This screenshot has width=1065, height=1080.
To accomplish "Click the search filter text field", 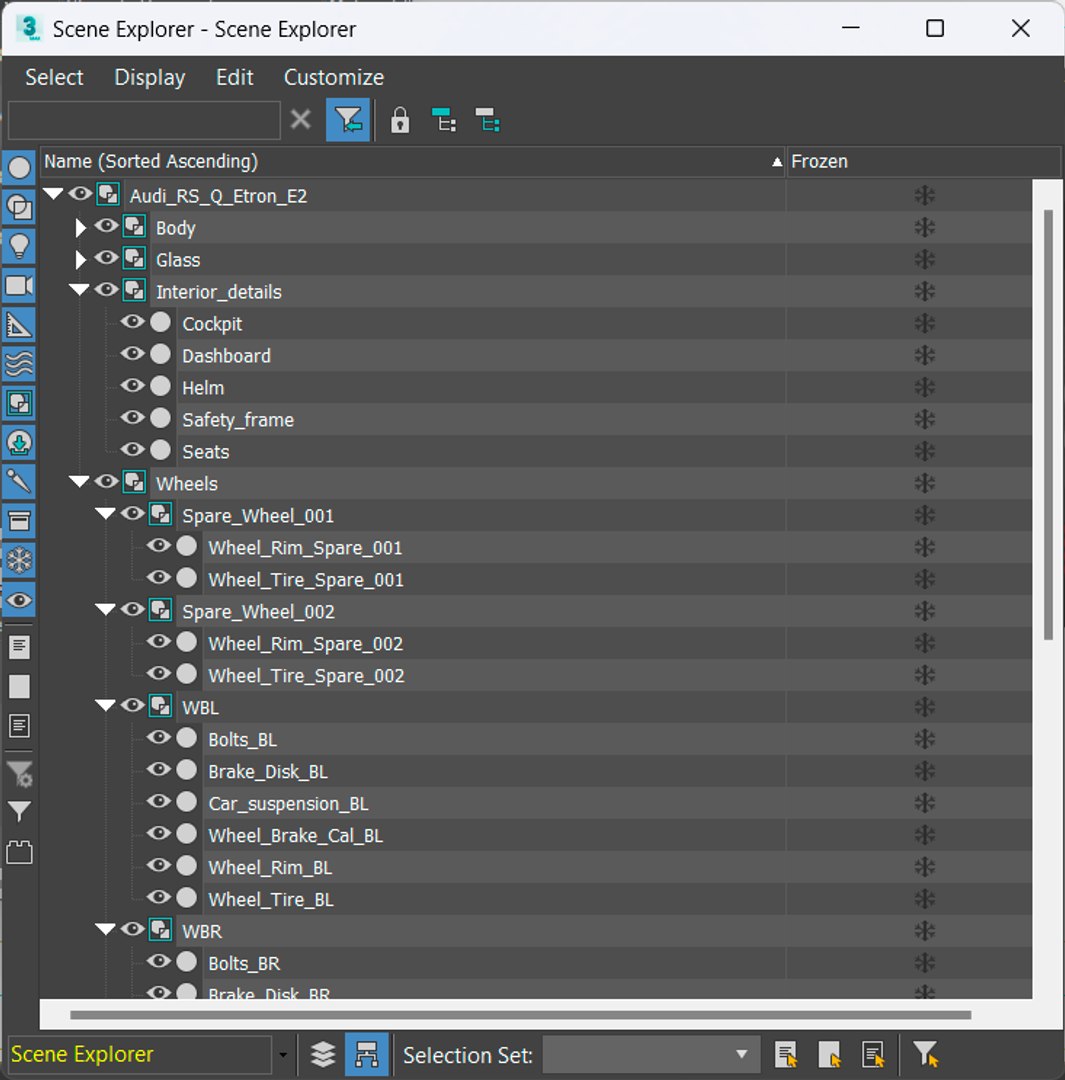I will [x=144, y=121].
